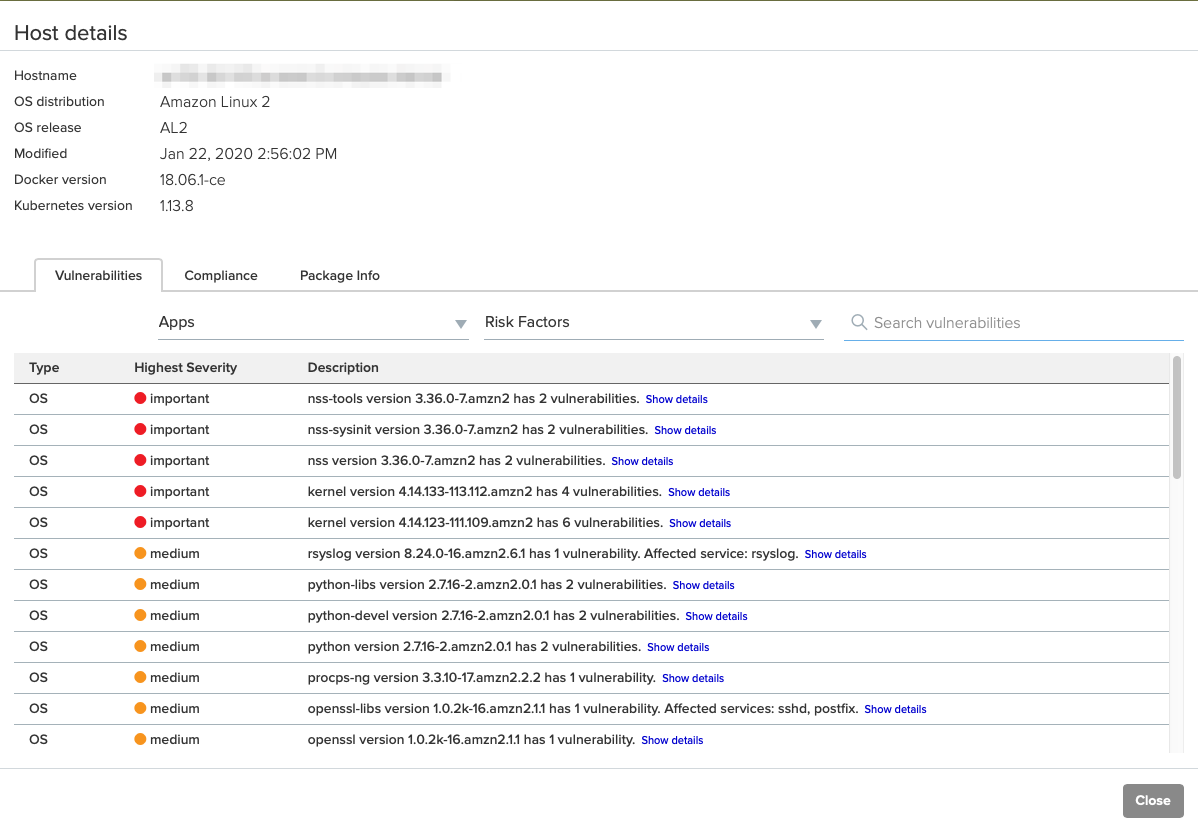Click red severity dot for nss-tools
Viewport: 1198px width, 833px height.
(x=140, y=398)
